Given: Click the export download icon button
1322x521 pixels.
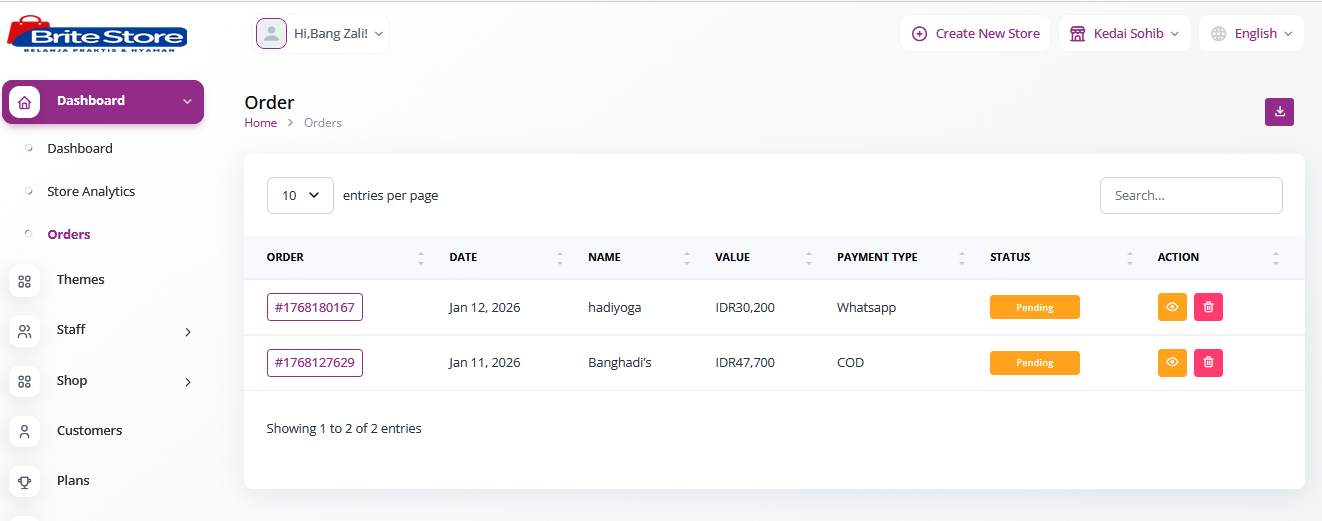Looking at the screenshot, I should click(1279, 112).
